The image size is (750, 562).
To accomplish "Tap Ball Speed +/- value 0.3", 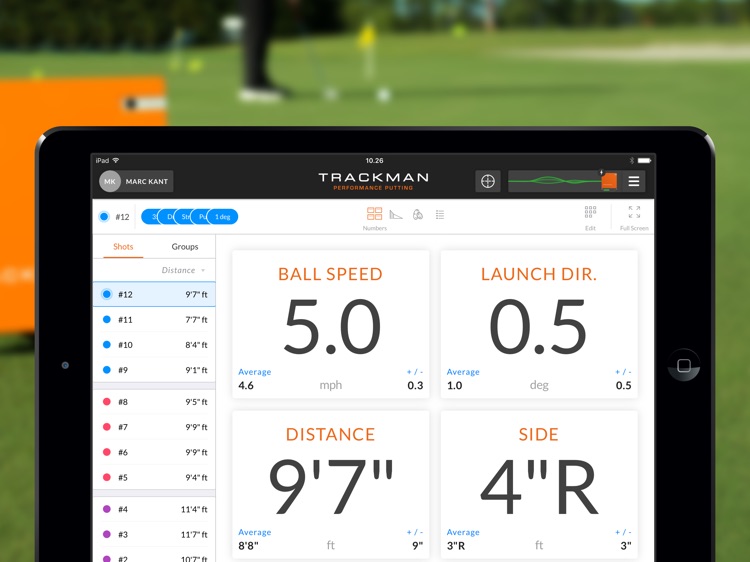I will pyautogui.click(x=415, y=386).
